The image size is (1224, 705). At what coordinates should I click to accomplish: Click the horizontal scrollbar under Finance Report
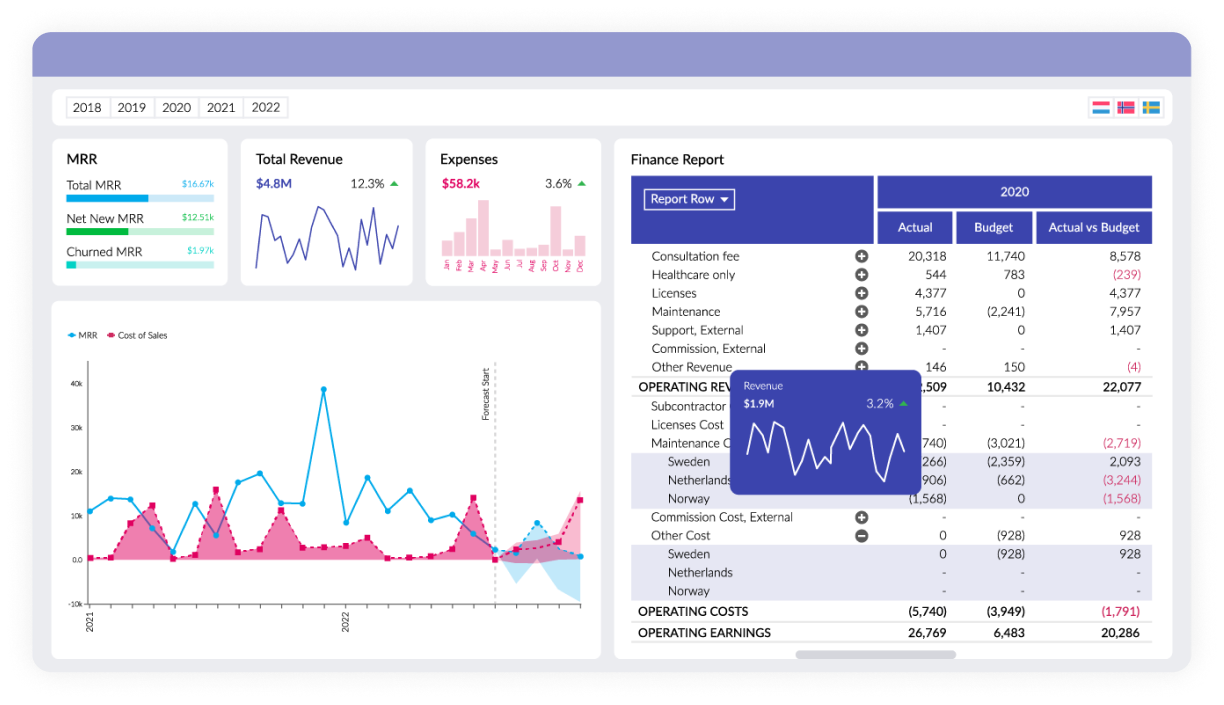tap(875, 655)
